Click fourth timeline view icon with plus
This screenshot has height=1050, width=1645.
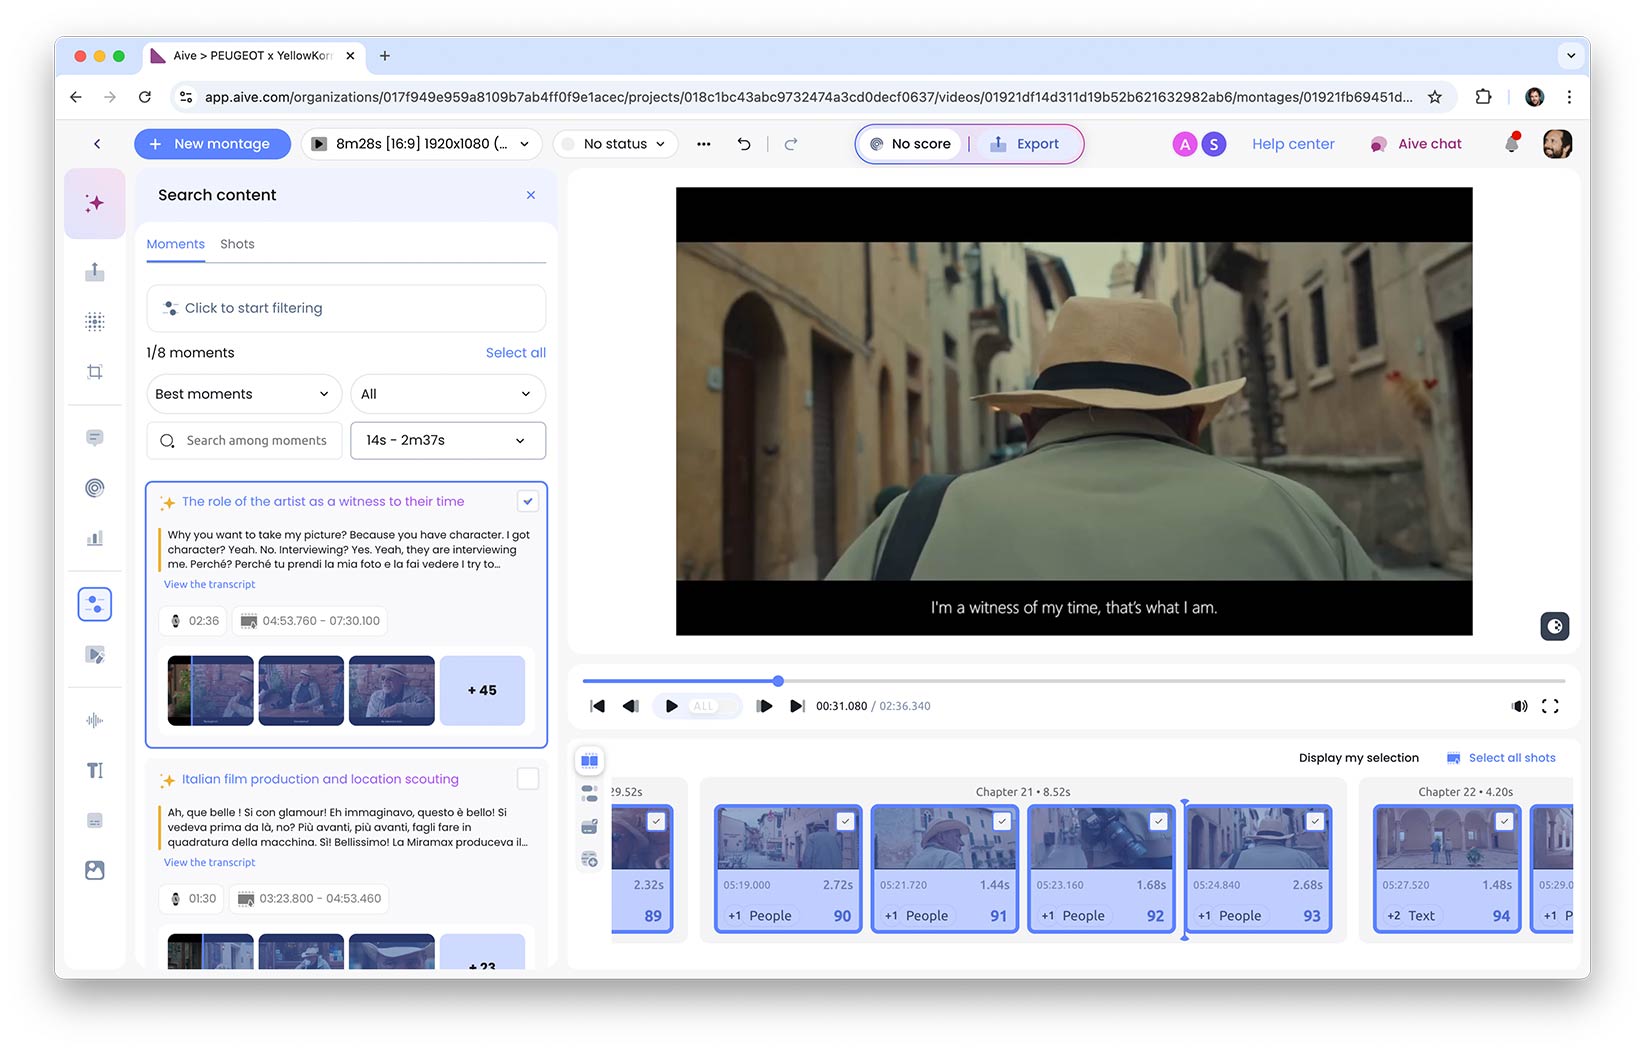pyautogui.click(x=590, y=859)
